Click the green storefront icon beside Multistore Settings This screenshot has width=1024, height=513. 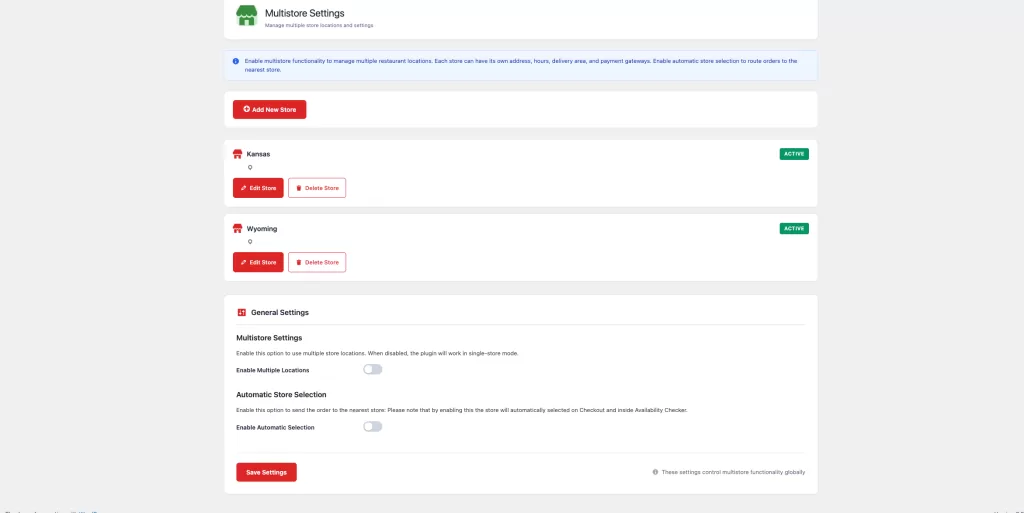[247, 16]
